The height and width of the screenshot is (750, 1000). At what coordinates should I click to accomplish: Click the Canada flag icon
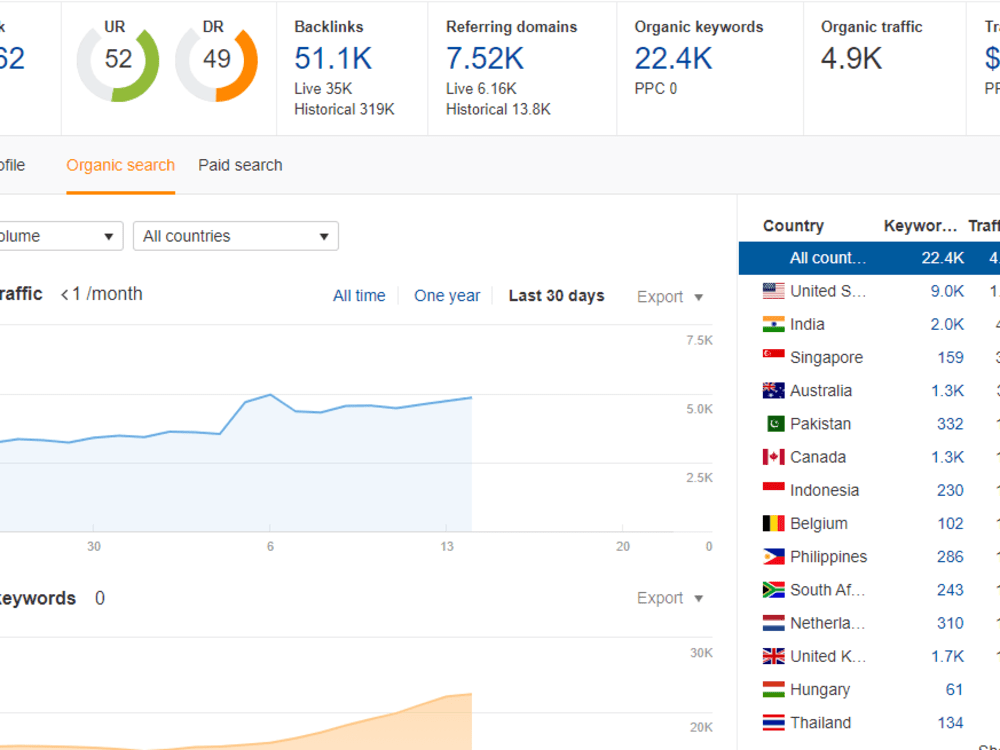tap(773, 457)
